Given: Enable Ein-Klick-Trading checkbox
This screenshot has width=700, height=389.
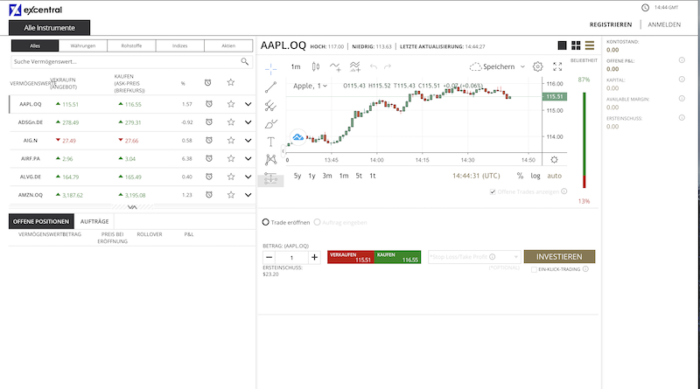Looking at the screenshot, I should (x=534, y=269).
